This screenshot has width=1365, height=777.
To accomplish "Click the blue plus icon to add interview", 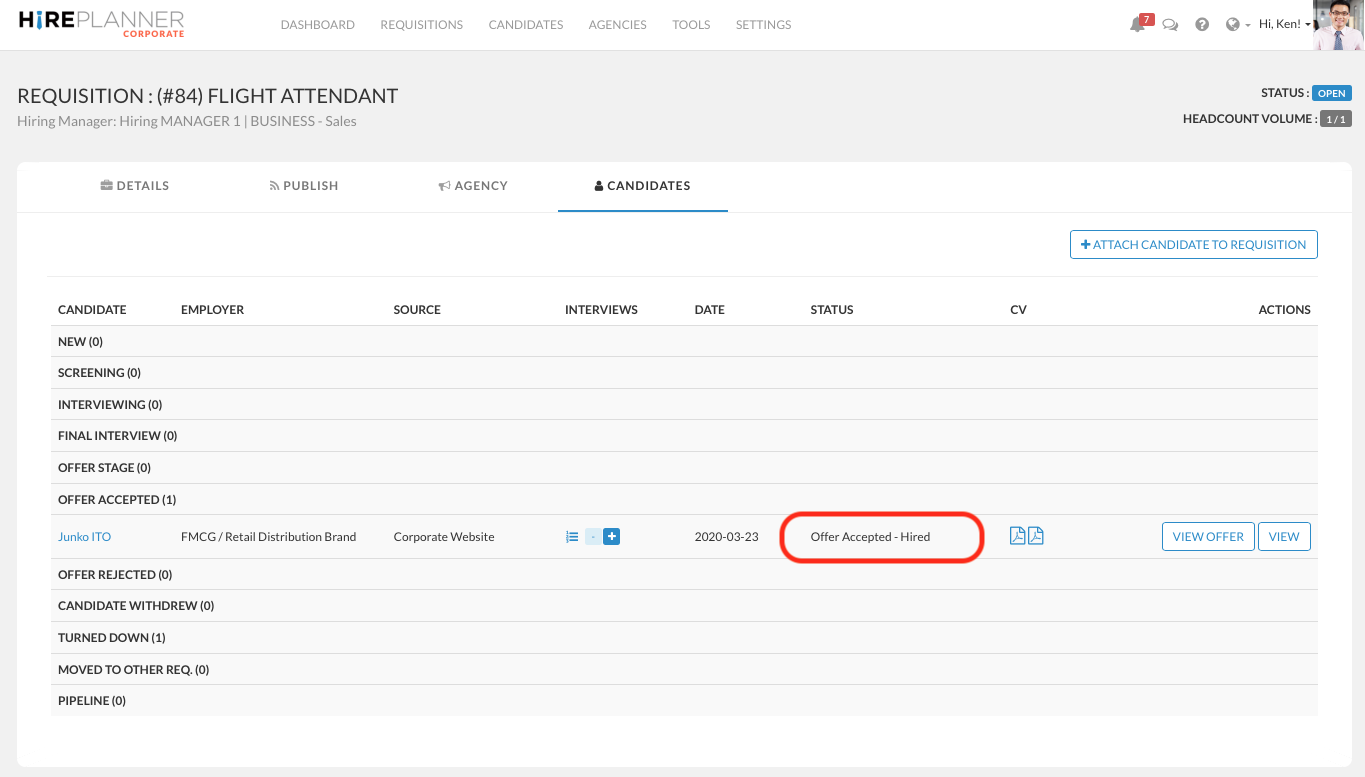I will tap(612, 537).
